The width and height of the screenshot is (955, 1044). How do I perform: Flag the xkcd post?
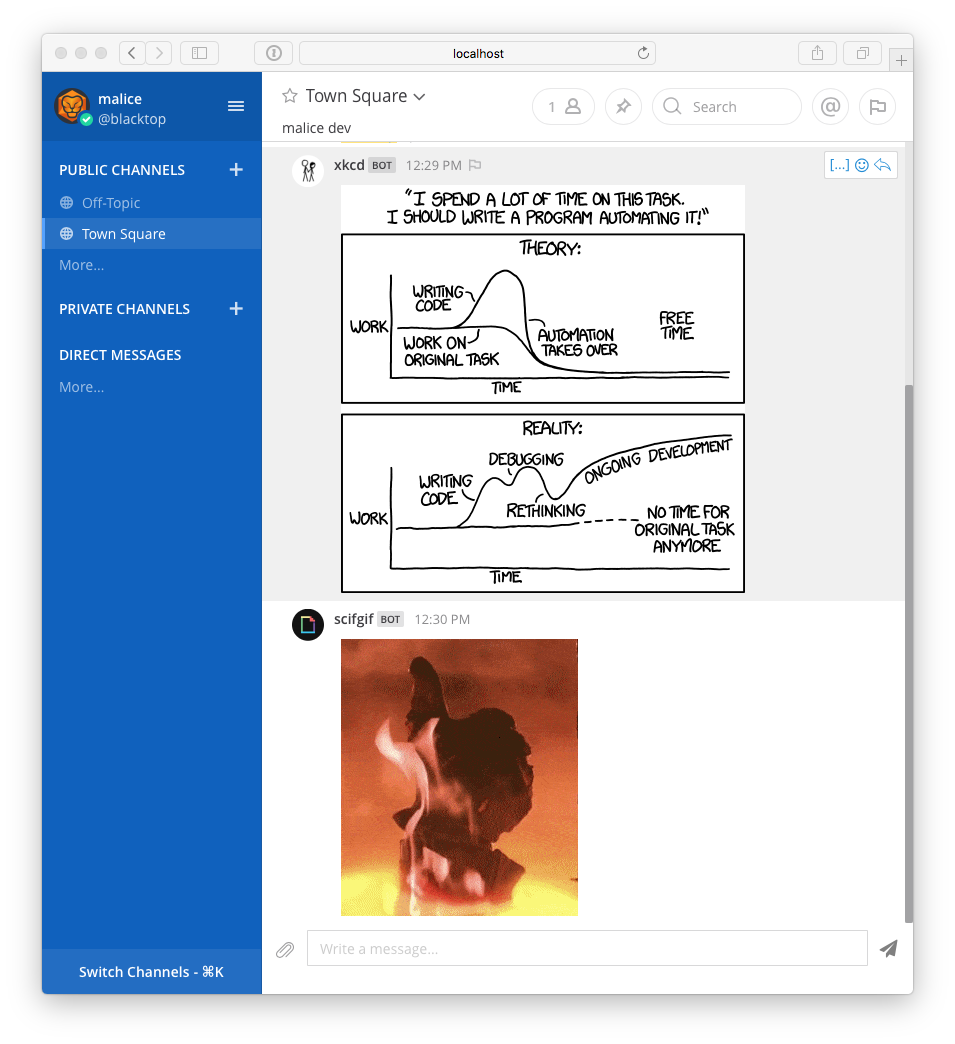click(x=475, y=165)
